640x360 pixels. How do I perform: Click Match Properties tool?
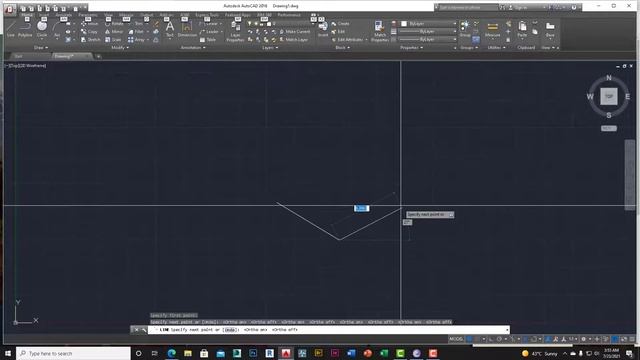(x=380, y=31)
